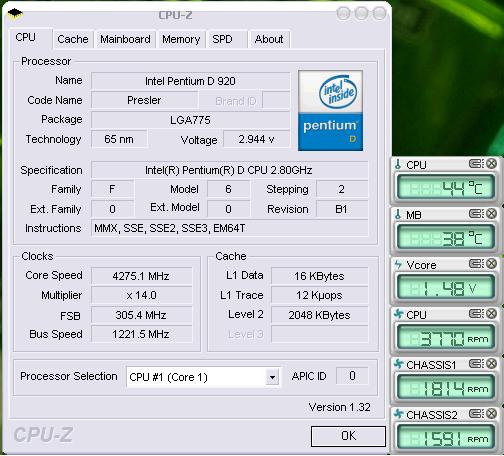Screen dimensions: 504x456
Task: Close the CPU temperature monitor widget
Action: [491, 164]
